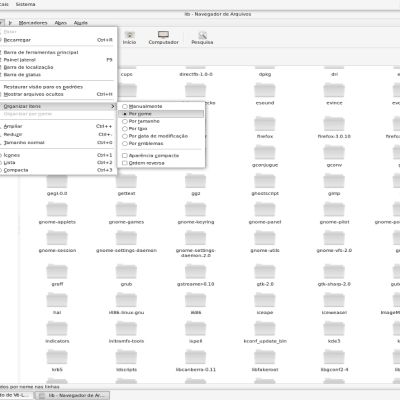Image resolution: width=400 pixels, height=400 pixels.
Task: Open the Sistema panel menu
Action: (x=25, y=4)
